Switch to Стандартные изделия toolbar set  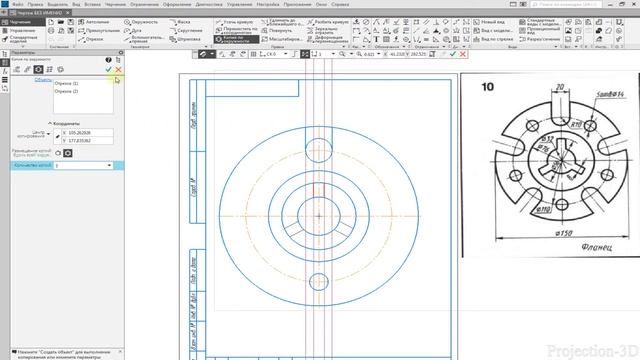pyautogui.click(x=20, y=39)
